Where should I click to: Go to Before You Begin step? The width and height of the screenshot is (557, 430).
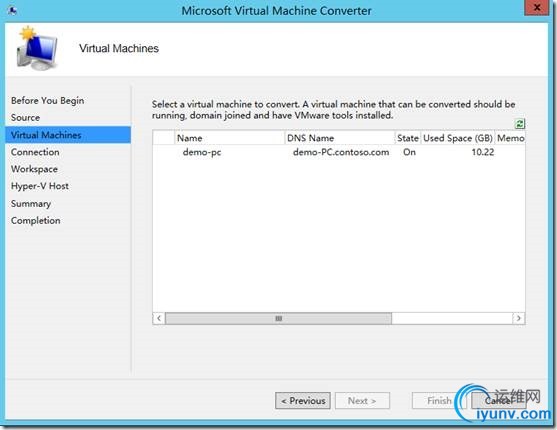pyautogui.click(x=48, y=101)
